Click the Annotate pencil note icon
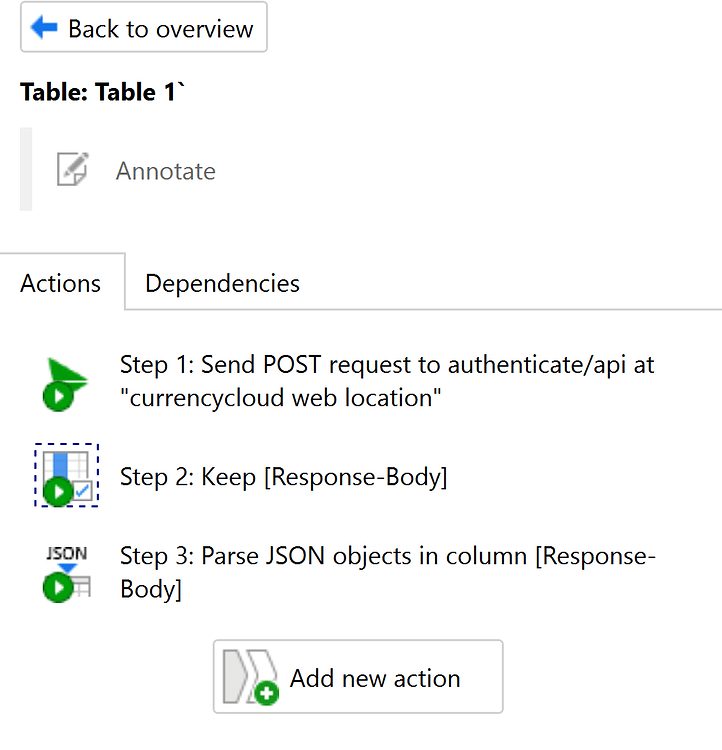 (x=73, y=169)
